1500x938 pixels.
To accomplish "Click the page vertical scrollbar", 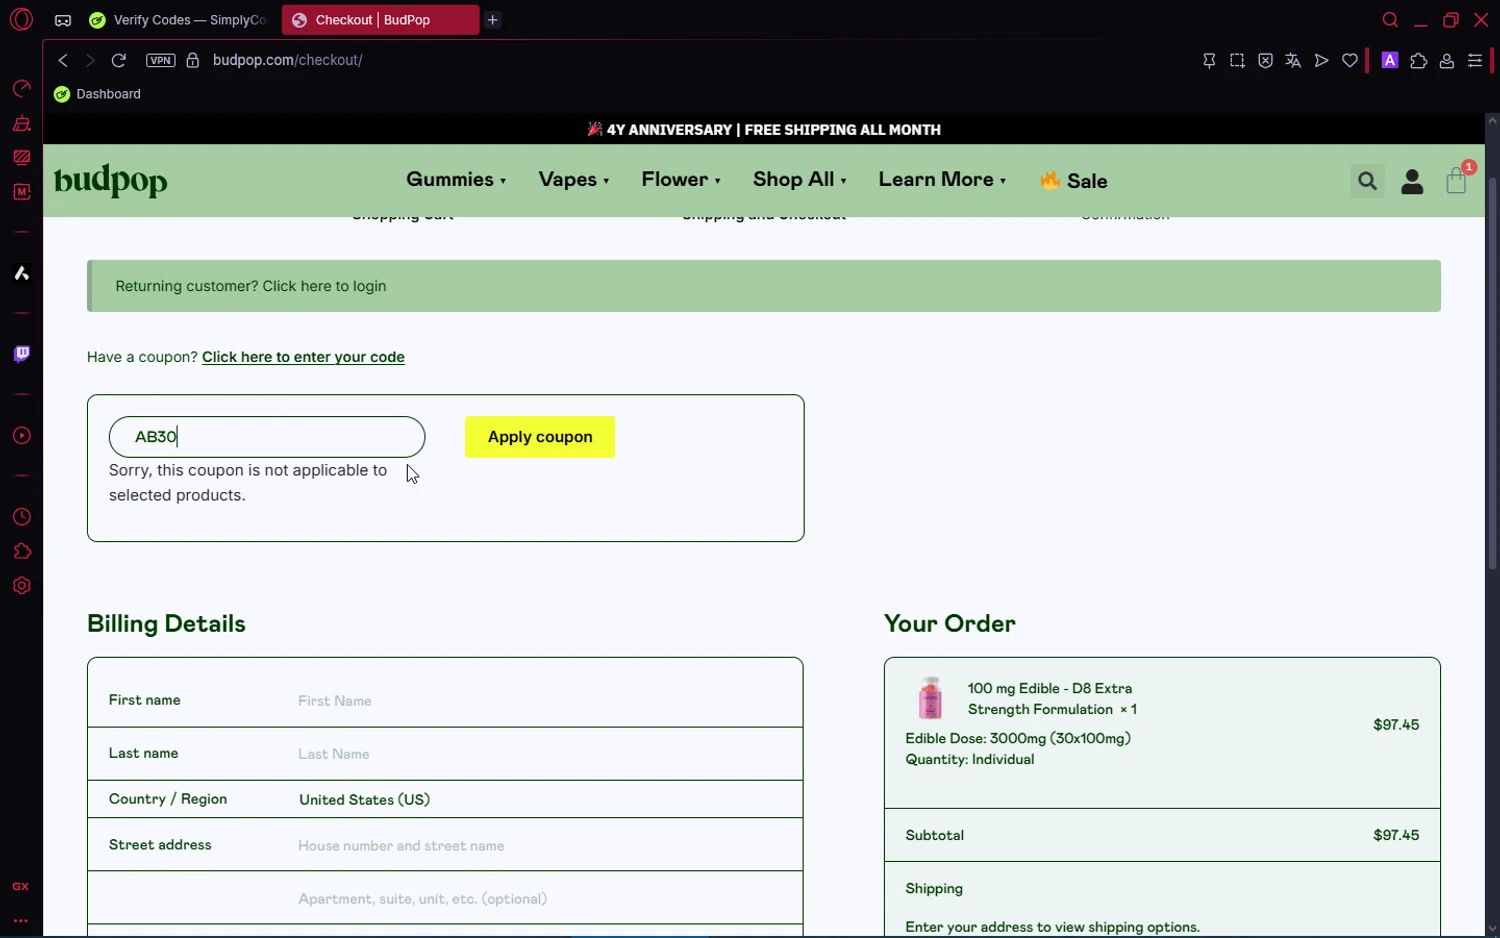I will [1492, 375].
